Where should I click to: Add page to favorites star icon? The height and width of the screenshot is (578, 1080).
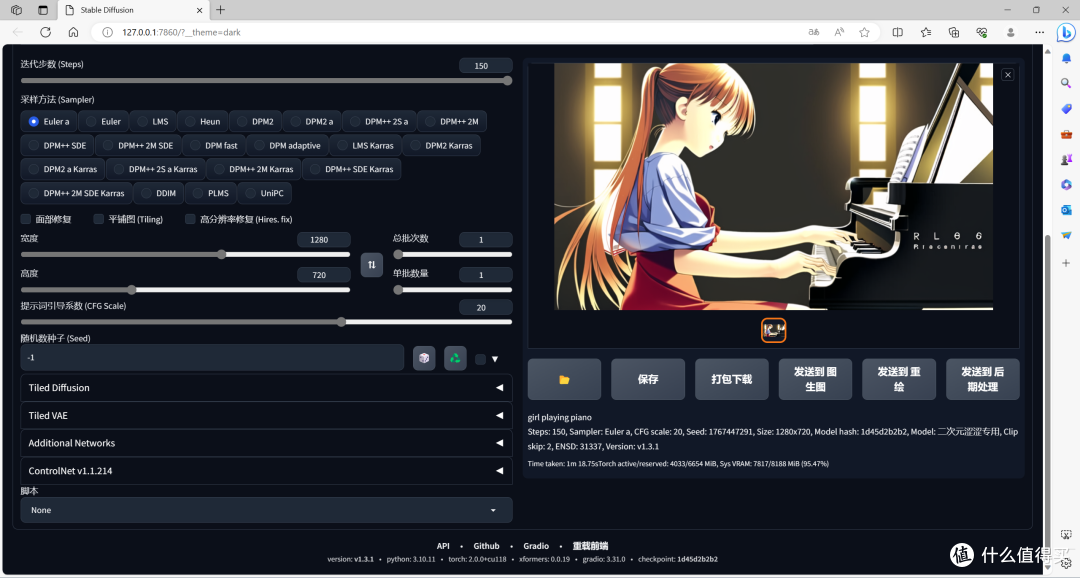[864, 32]
